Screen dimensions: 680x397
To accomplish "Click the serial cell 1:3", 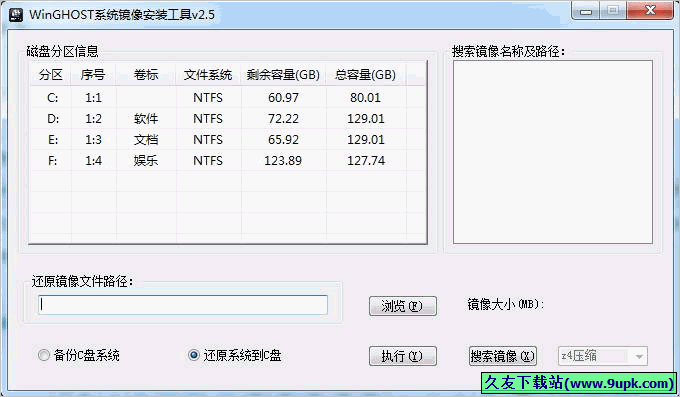I will coord(93,140).
